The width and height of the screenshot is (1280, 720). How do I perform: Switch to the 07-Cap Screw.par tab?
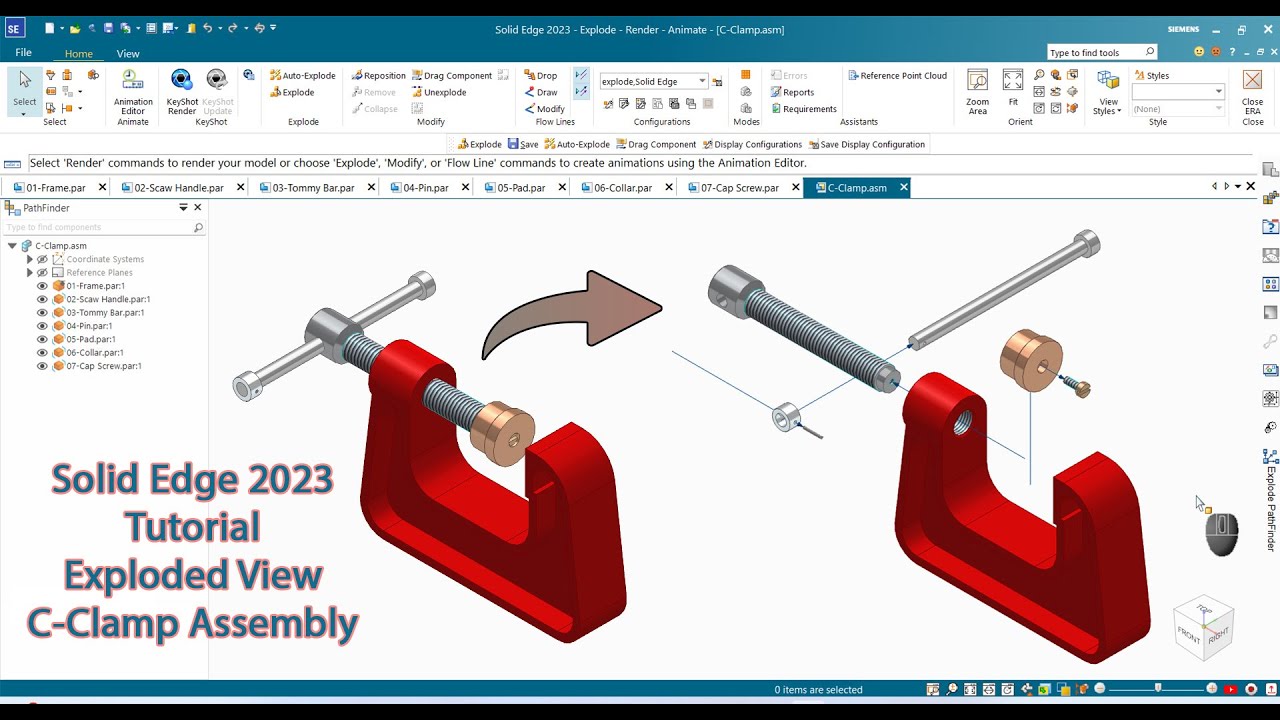click(x=739, y=187)
